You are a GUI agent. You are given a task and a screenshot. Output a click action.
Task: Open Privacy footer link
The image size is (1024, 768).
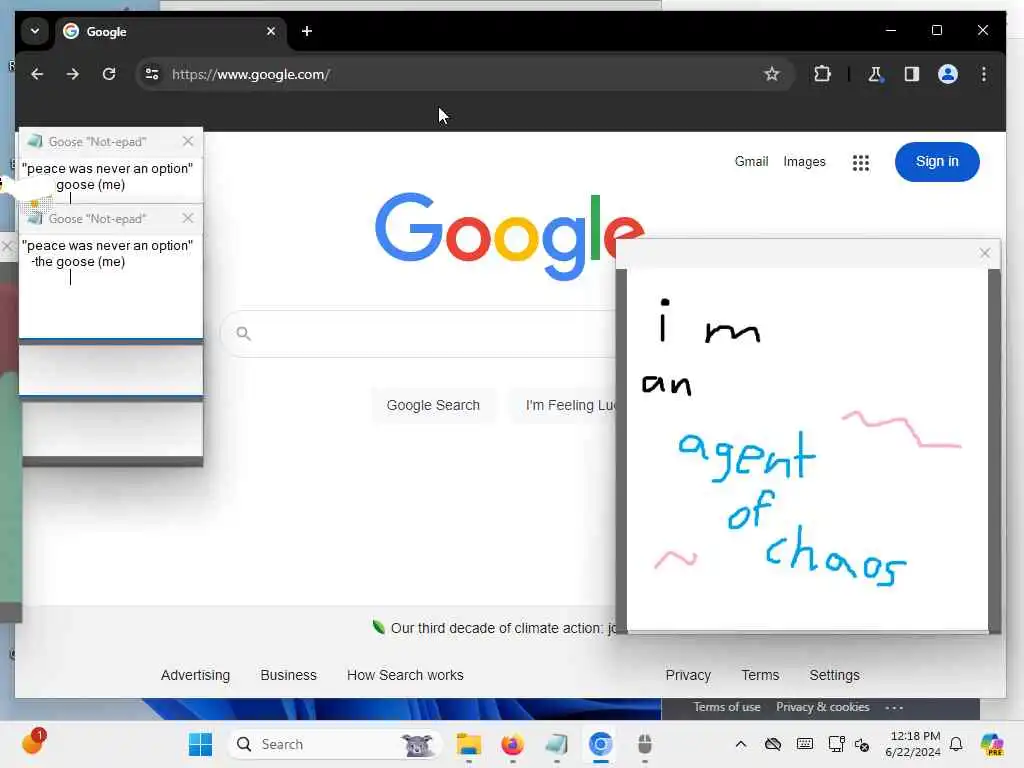point(688,675)
